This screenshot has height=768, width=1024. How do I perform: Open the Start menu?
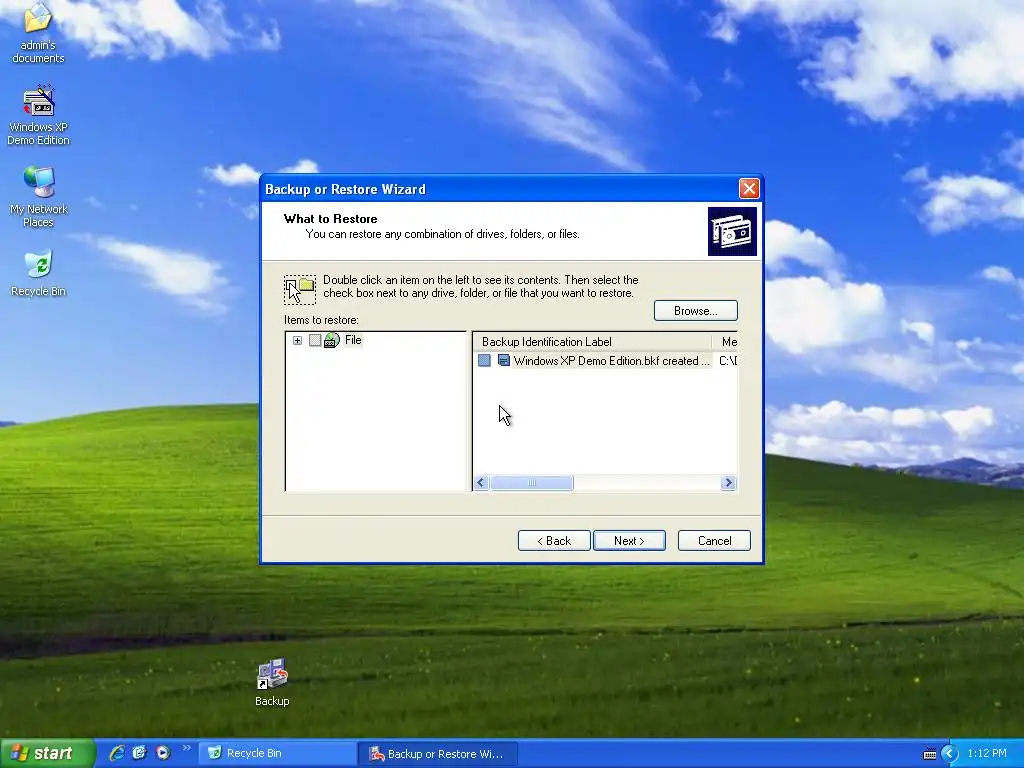pos(47,754)
